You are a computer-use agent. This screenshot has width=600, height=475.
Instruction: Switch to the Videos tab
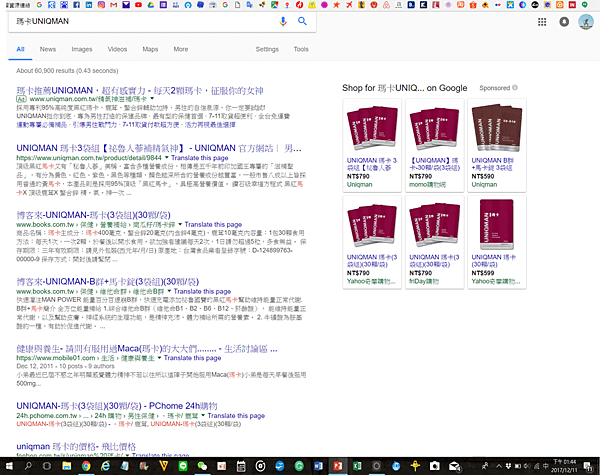click(x=117, y=49)
